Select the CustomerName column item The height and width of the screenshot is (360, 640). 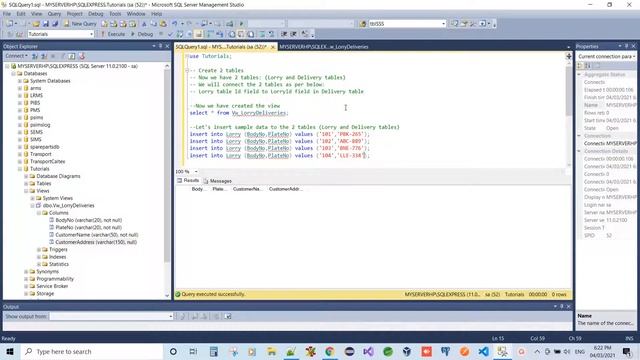tap(97, 235)
